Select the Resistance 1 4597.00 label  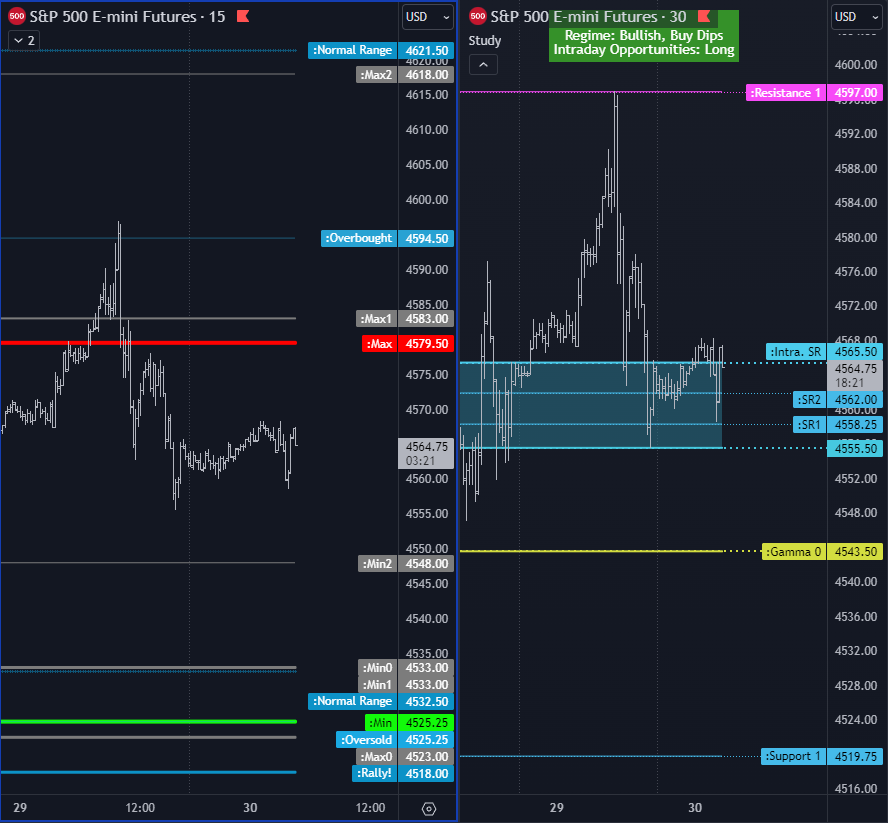814,93
